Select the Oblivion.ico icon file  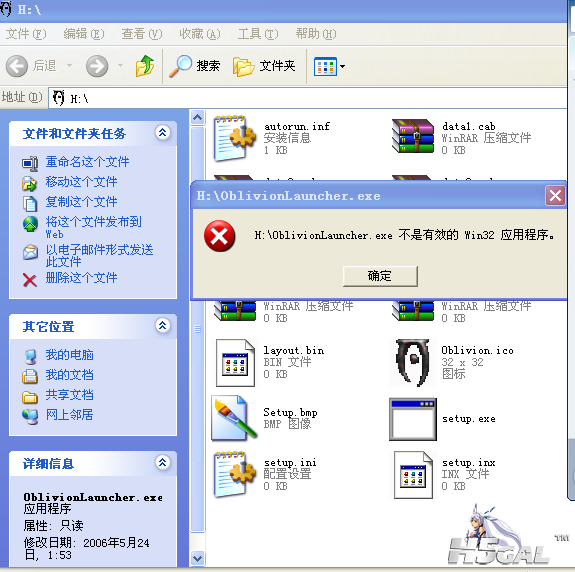(413, 363)
